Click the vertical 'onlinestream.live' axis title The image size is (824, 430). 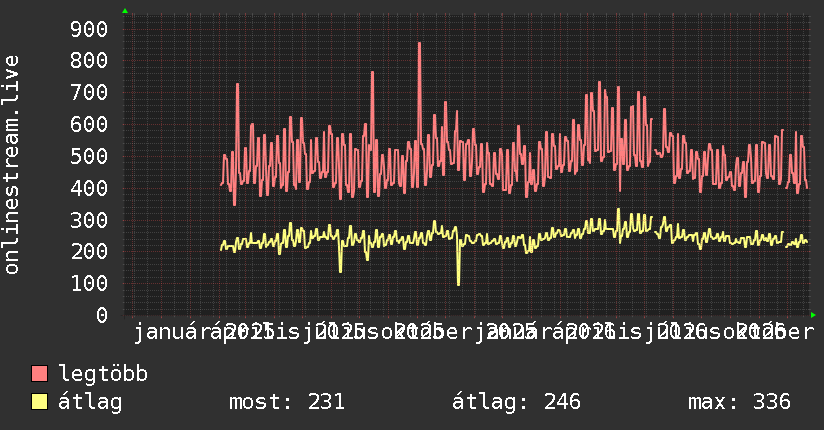tap(11, 165)
